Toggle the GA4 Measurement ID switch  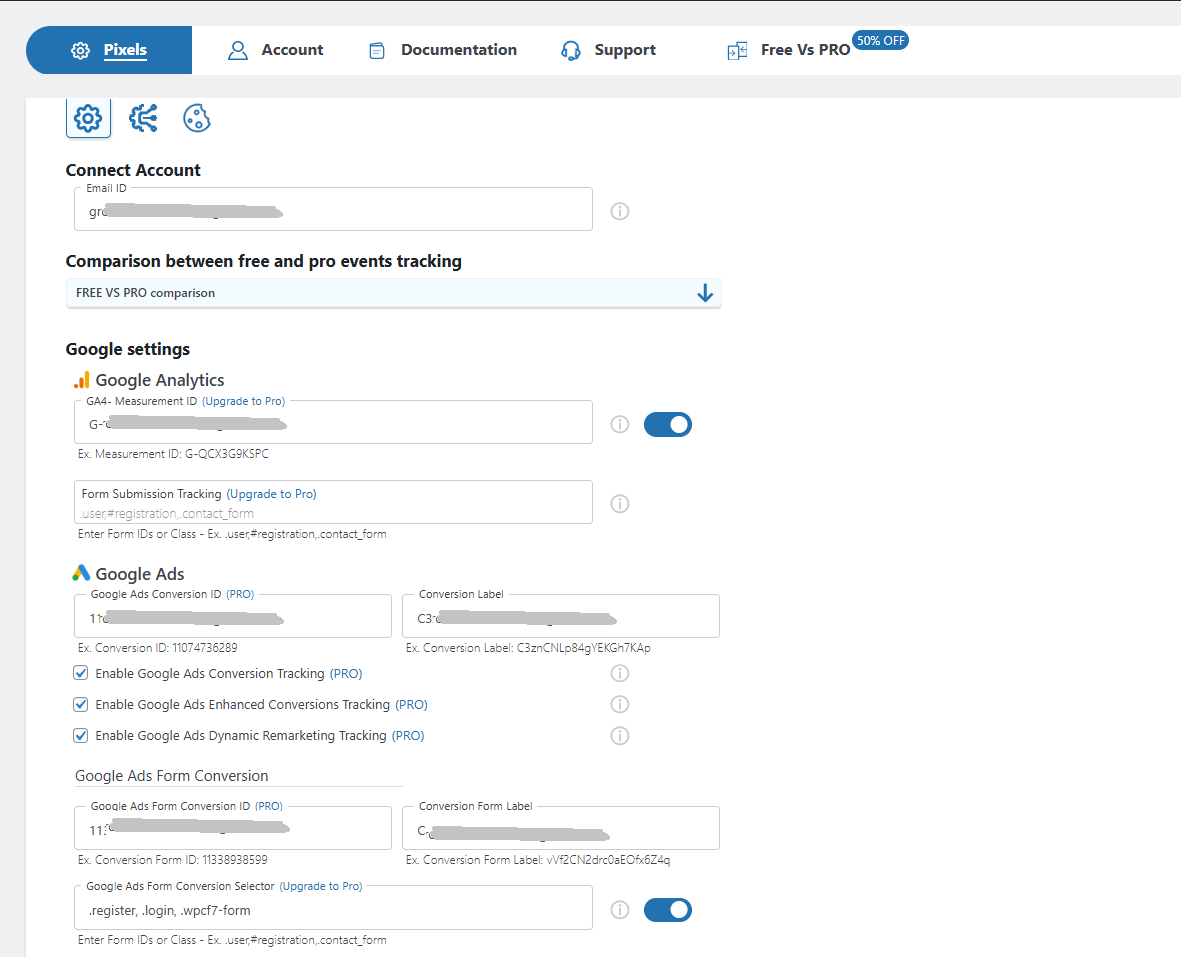(667, 425)
